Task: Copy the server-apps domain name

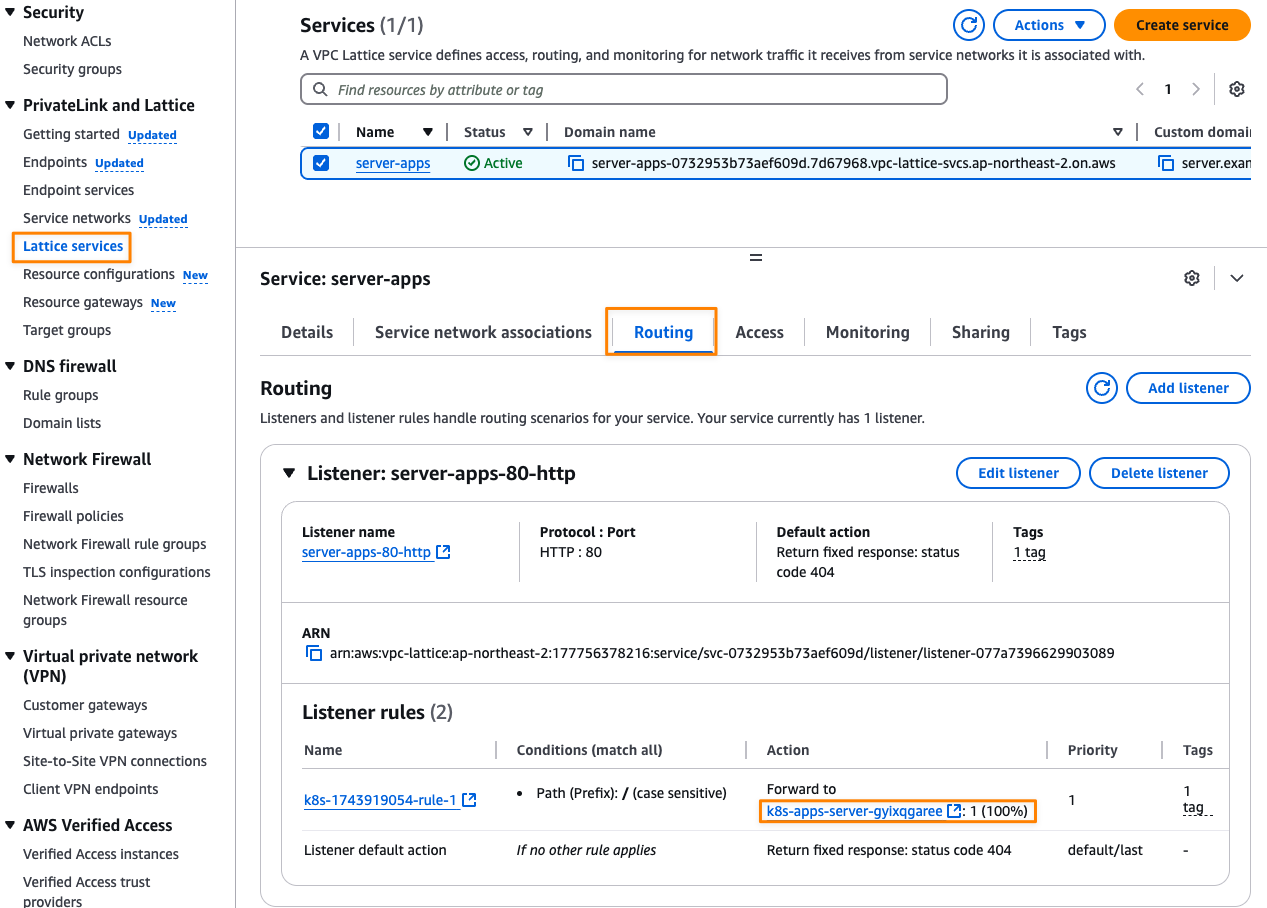Action: point(576,163)
